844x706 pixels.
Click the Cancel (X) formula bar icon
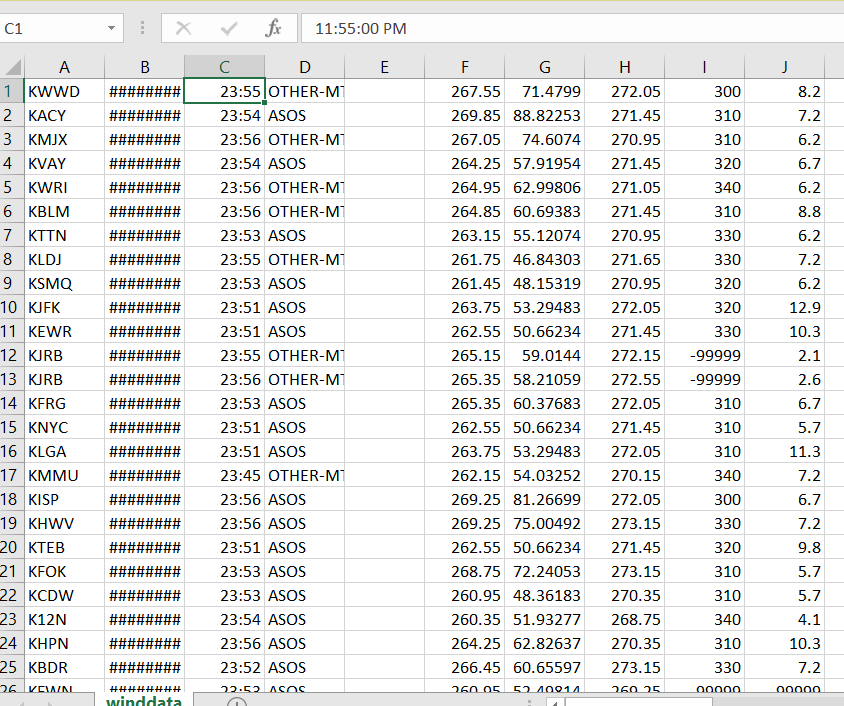pyautogui.click(x=184, y=28)
